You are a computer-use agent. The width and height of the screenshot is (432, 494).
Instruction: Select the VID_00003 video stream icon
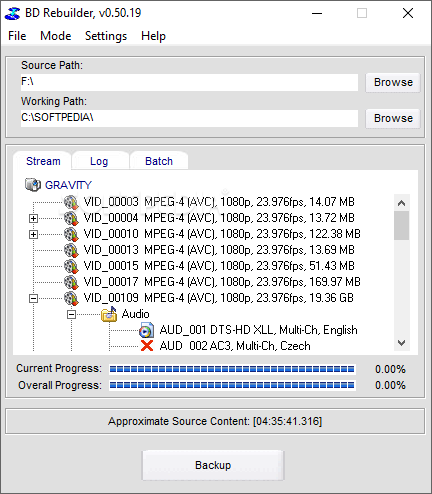coord(71,202)
